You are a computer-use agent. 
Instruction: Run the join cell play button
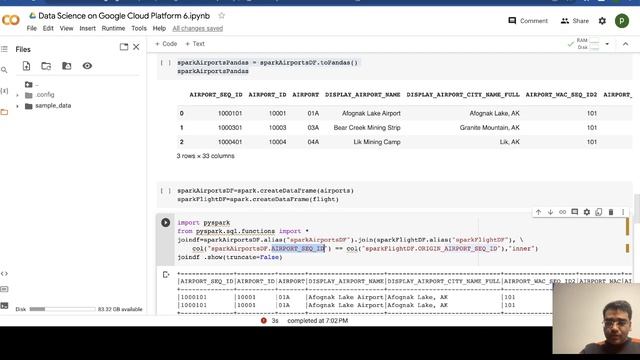tap(165, 222)
